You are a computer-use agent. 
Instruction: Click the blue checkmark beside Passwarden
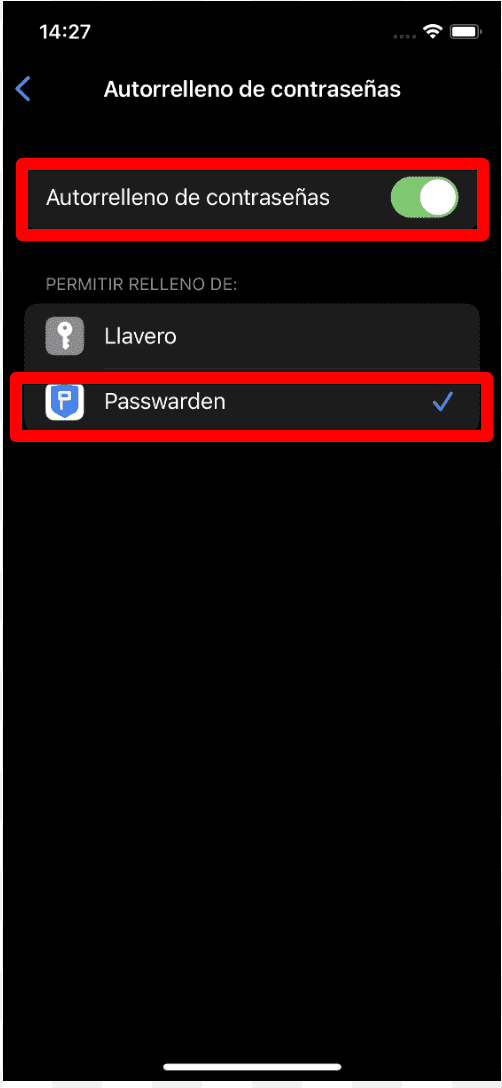[x=442, y=401]
